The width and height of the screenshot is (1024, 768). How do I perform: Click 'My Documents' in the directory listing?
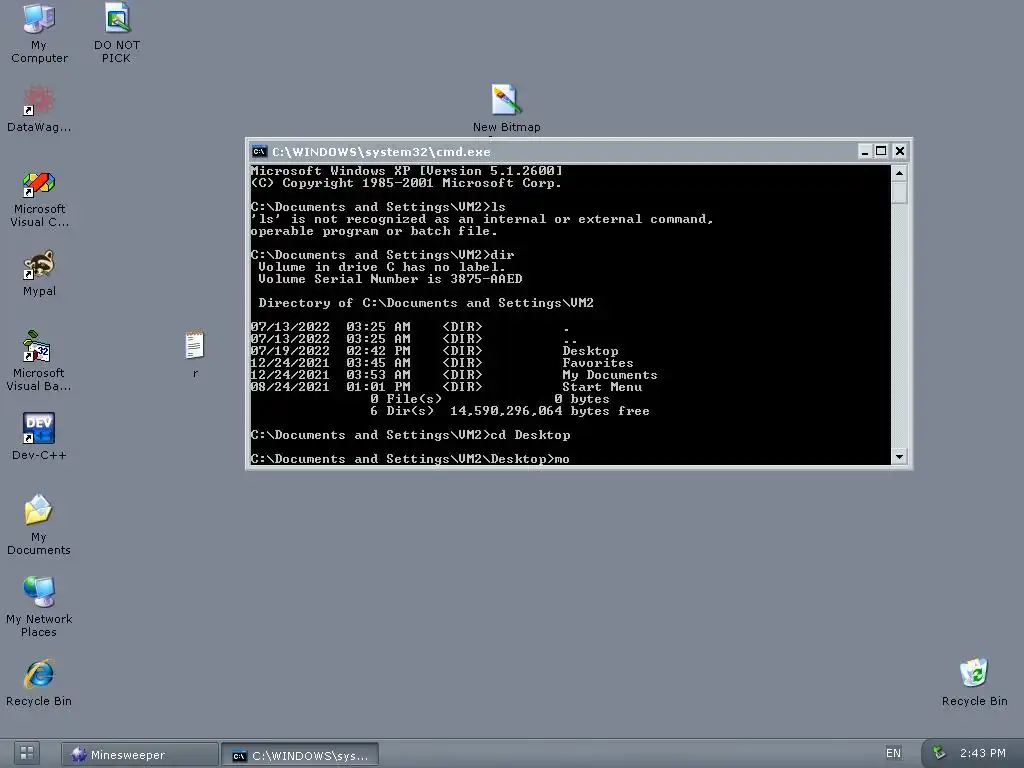point(609,375)
